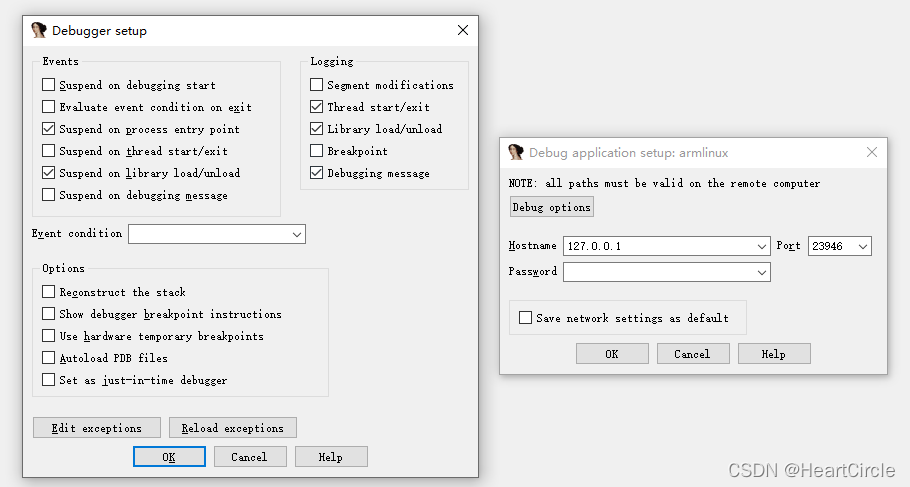
Task: Open Debug options in armlinux setup
Action: (551, 207)
